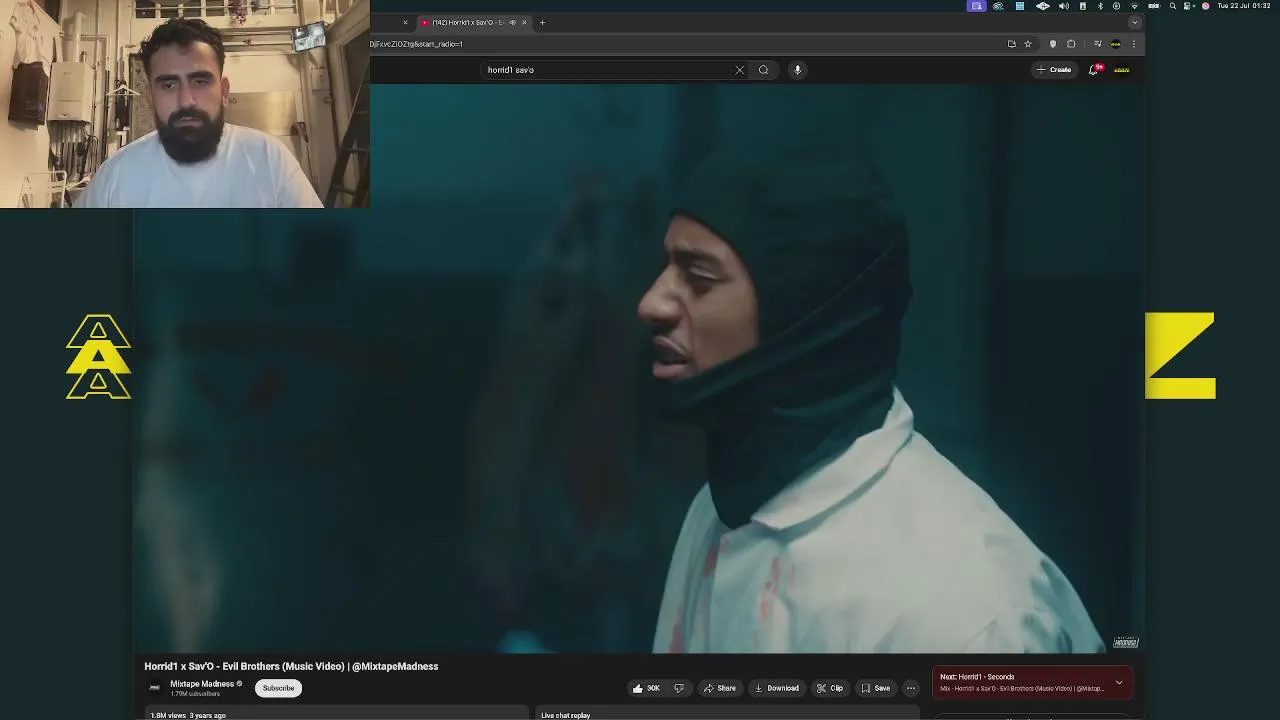1280x720 pixels.
Task: Click the install/cast icon in the address bar
Action: click(1011, 44)
